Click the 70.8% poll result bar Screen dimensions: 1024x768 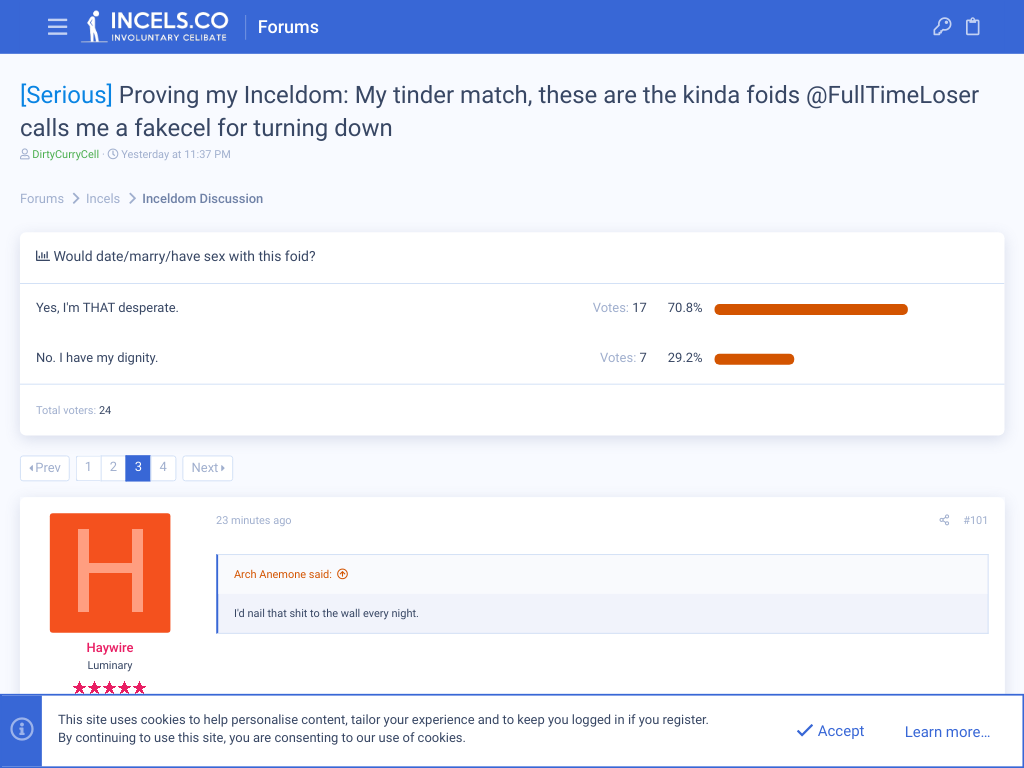pos(810,309)
